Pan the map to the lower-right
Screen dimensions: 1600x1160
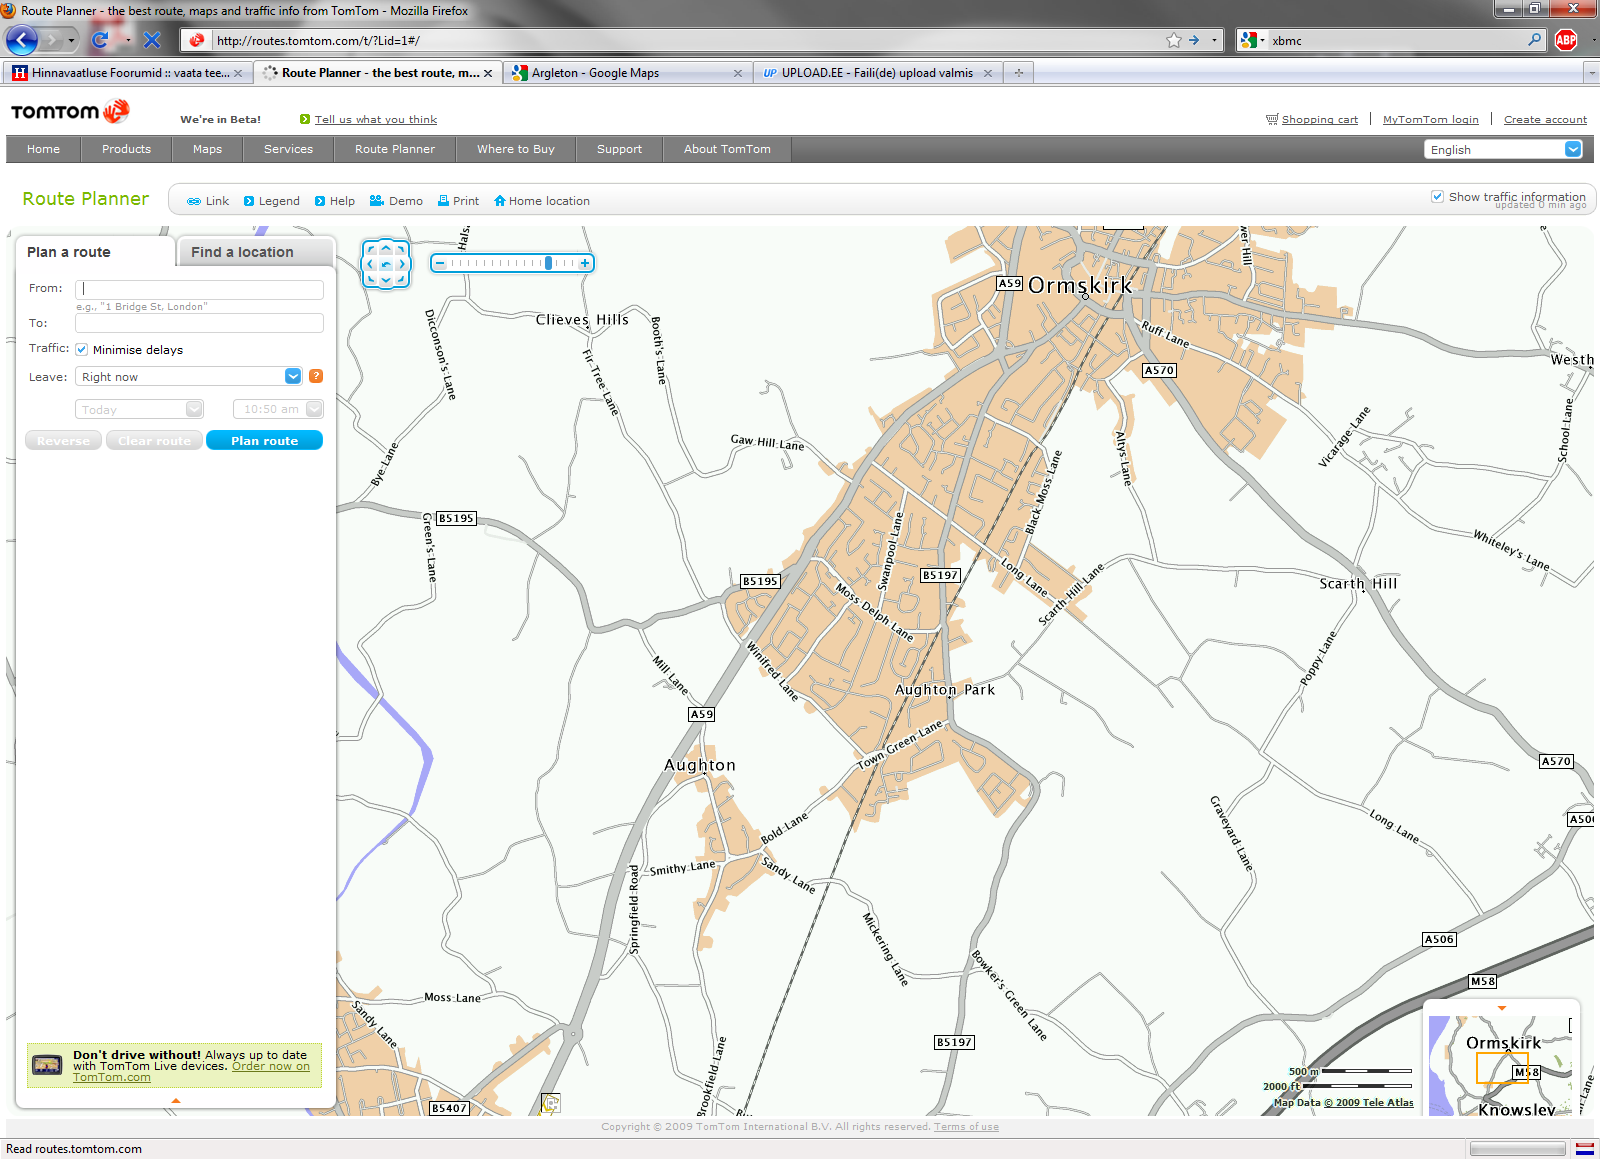click(401, 280)
